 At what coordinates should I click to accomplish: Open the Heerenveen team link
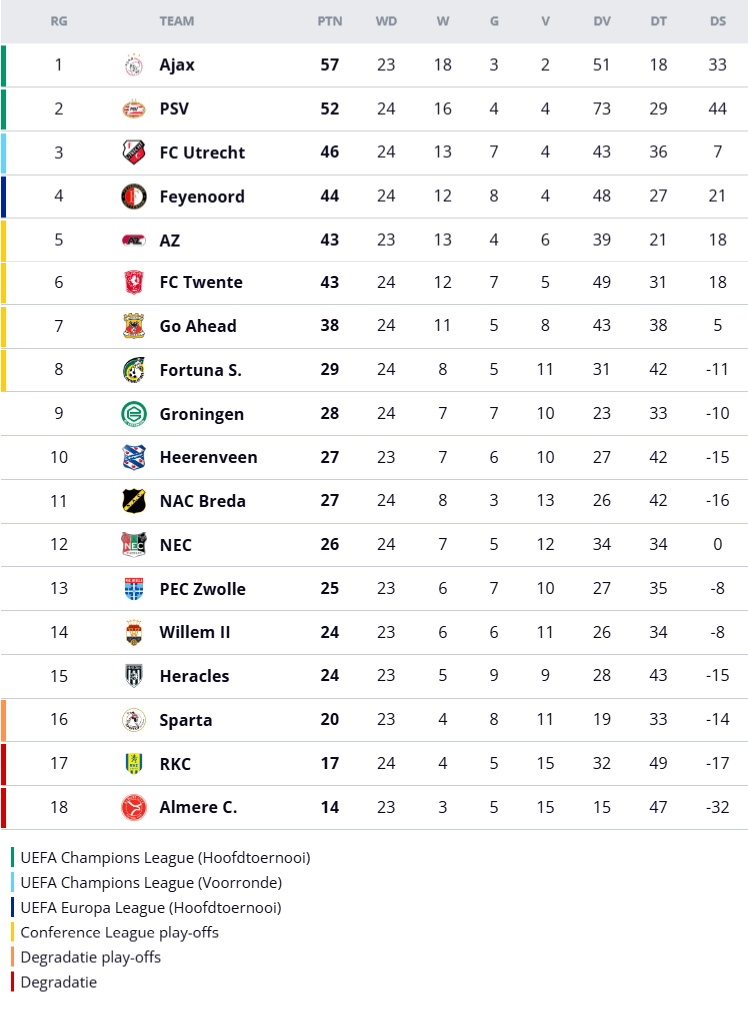point(208,457)
